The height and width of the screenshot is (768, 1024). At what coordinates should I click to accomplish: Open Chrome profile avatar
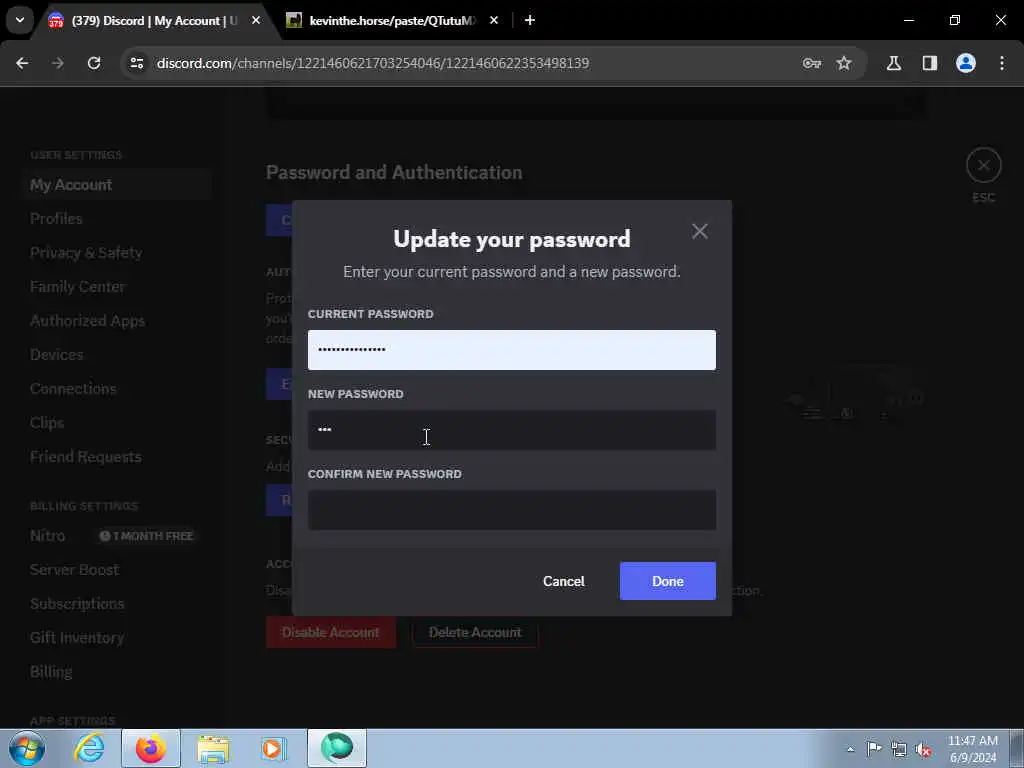point(965,63)
